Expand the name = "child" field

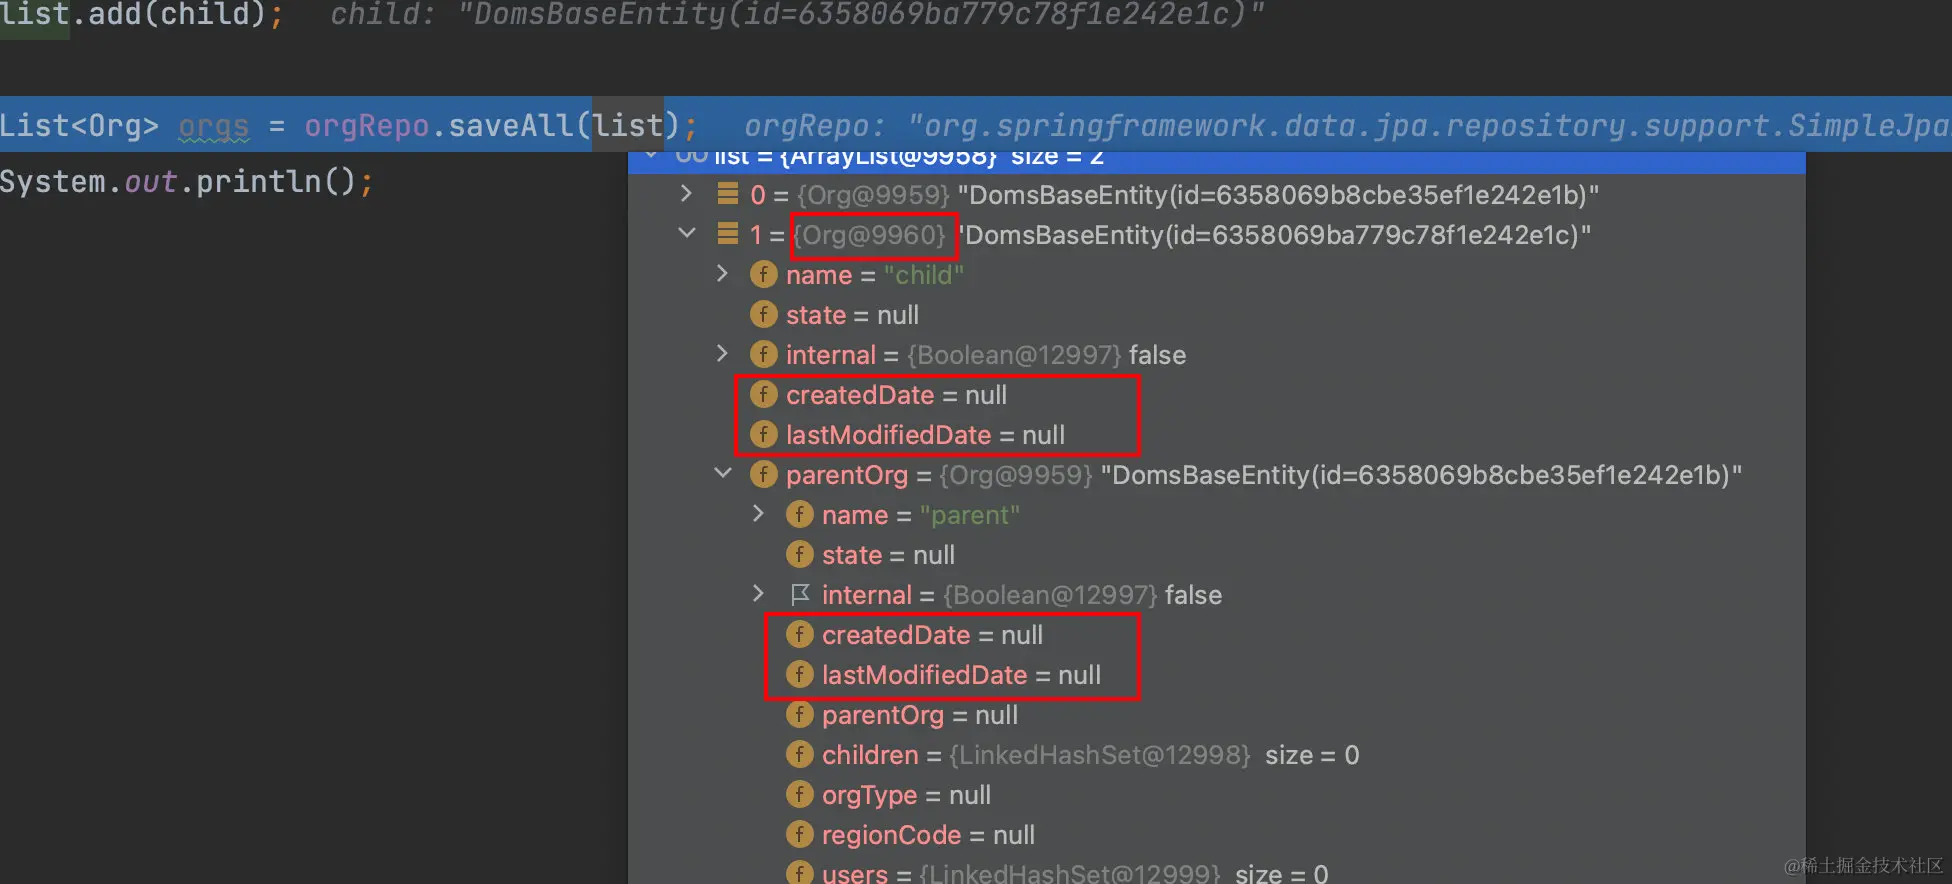(722, 273)
